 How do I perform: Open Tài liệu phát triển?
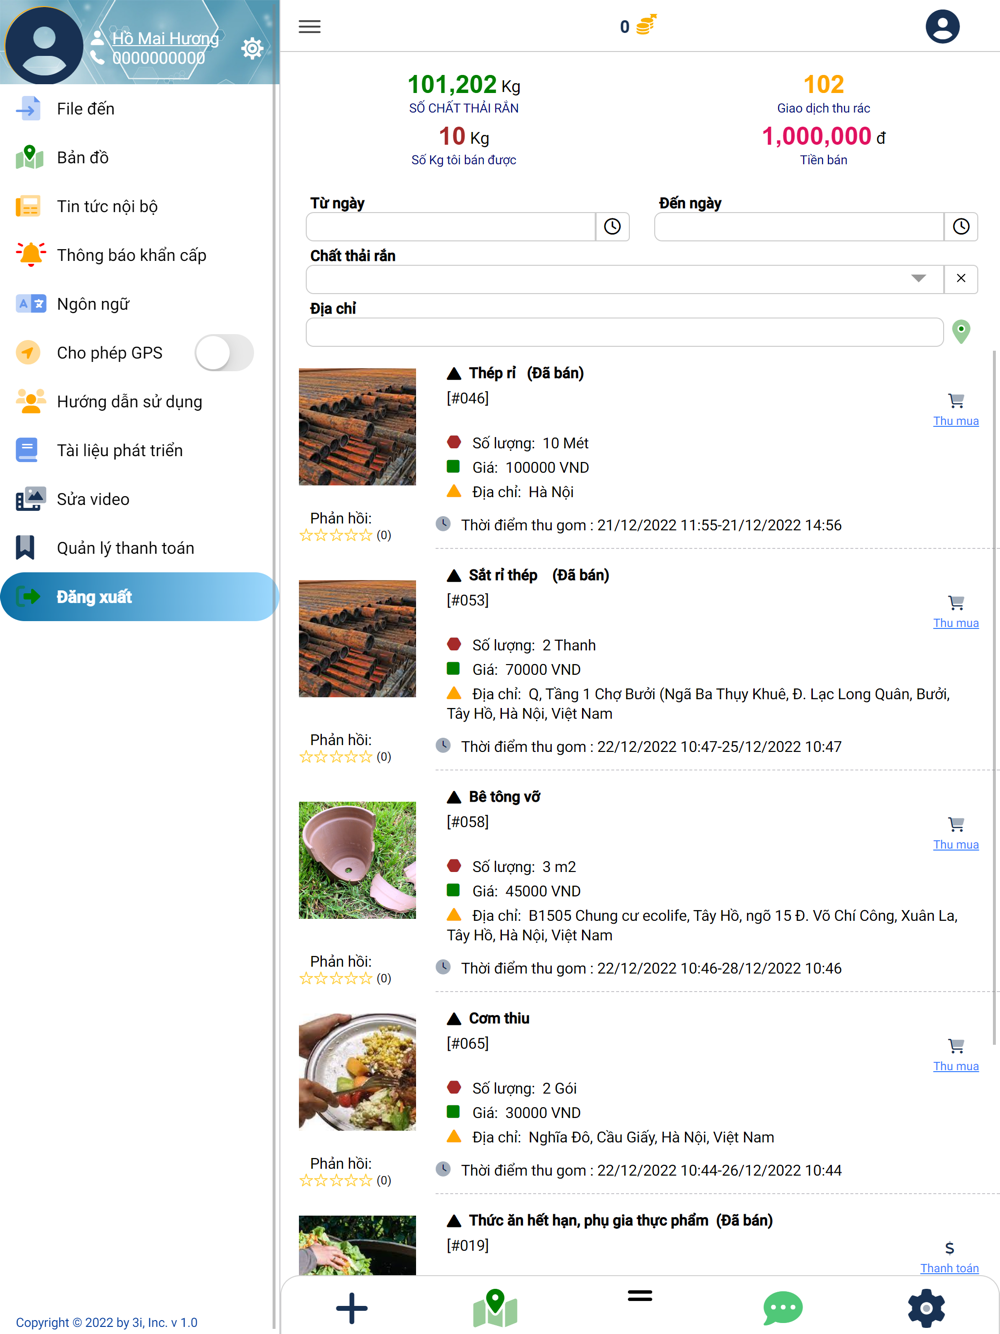[139, 451]
